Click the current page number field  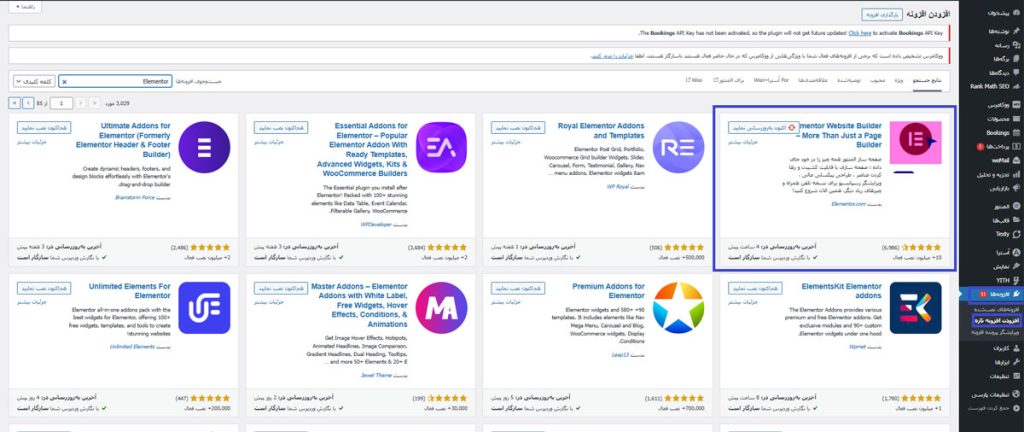[61, 103]
